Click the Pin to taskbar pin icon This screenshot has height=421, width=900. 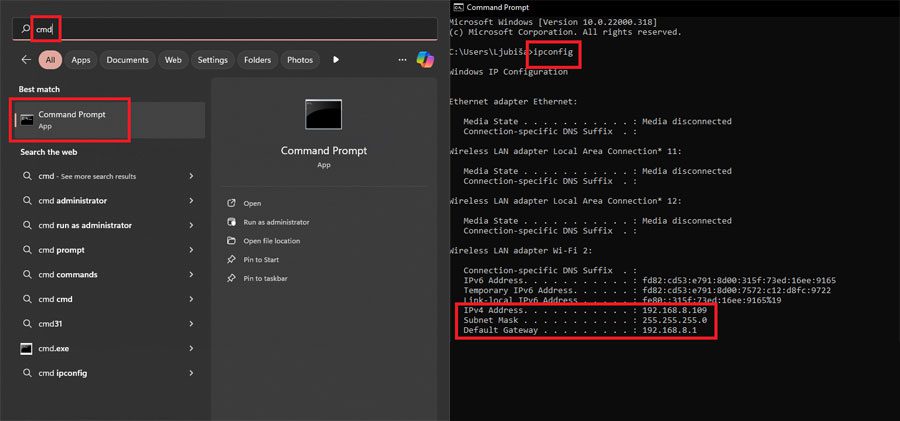pos(231,279)
